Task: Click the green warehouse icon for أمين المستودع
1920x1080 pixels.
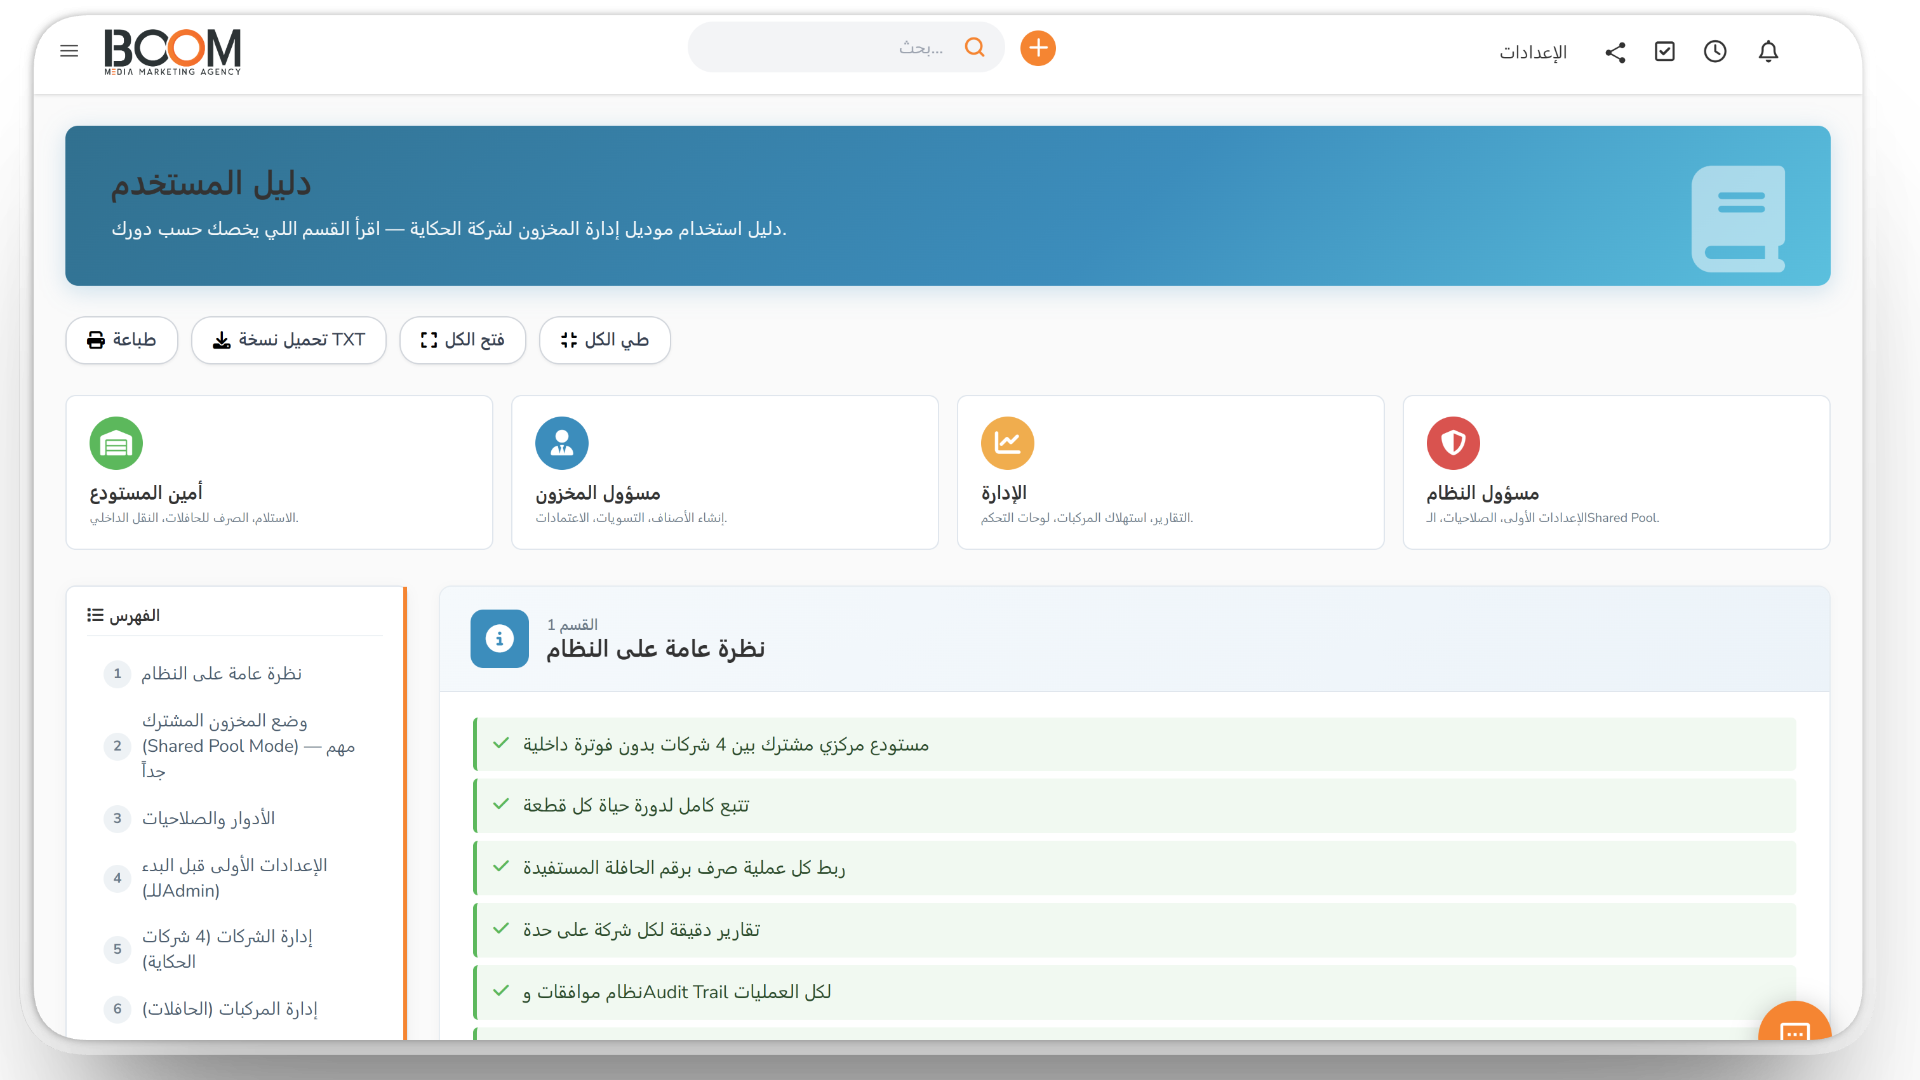Action: pos(116,443)
